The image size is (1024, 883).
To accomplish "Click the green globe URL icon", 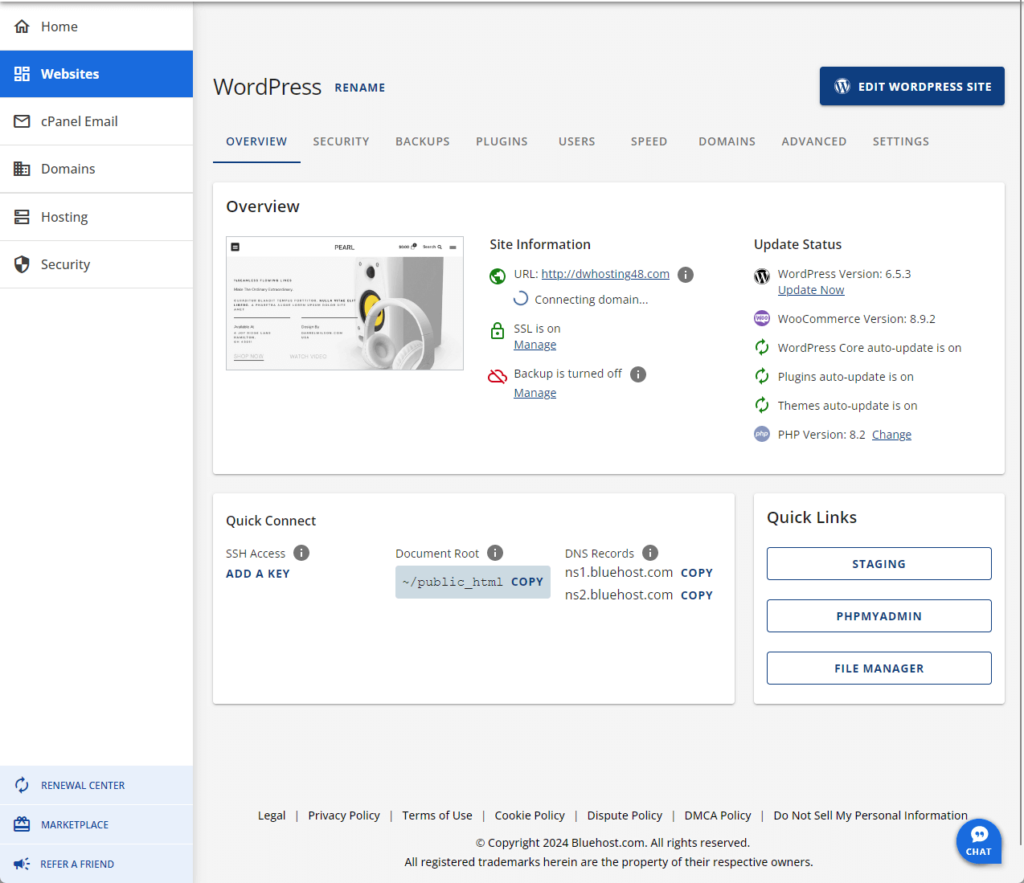I will tap(497, 276).
